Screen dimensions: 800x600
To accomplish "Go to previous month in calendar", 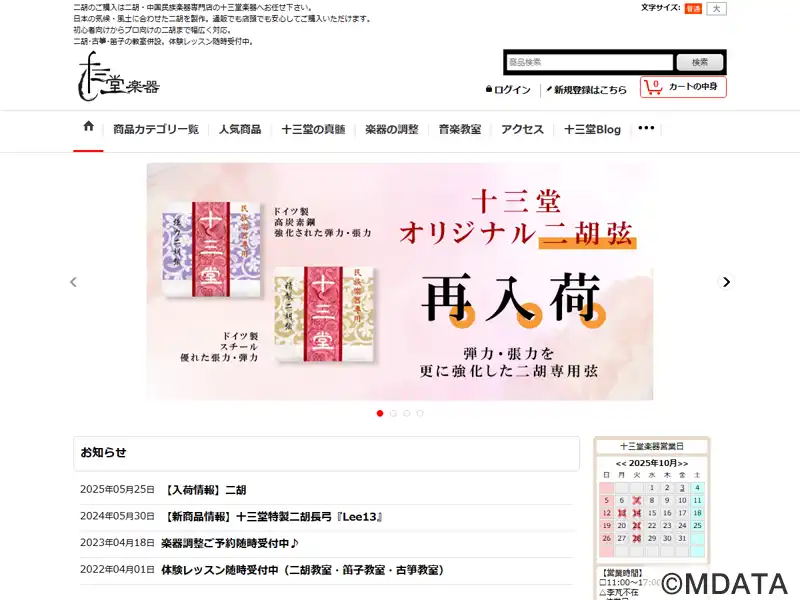I will (621, 463).
